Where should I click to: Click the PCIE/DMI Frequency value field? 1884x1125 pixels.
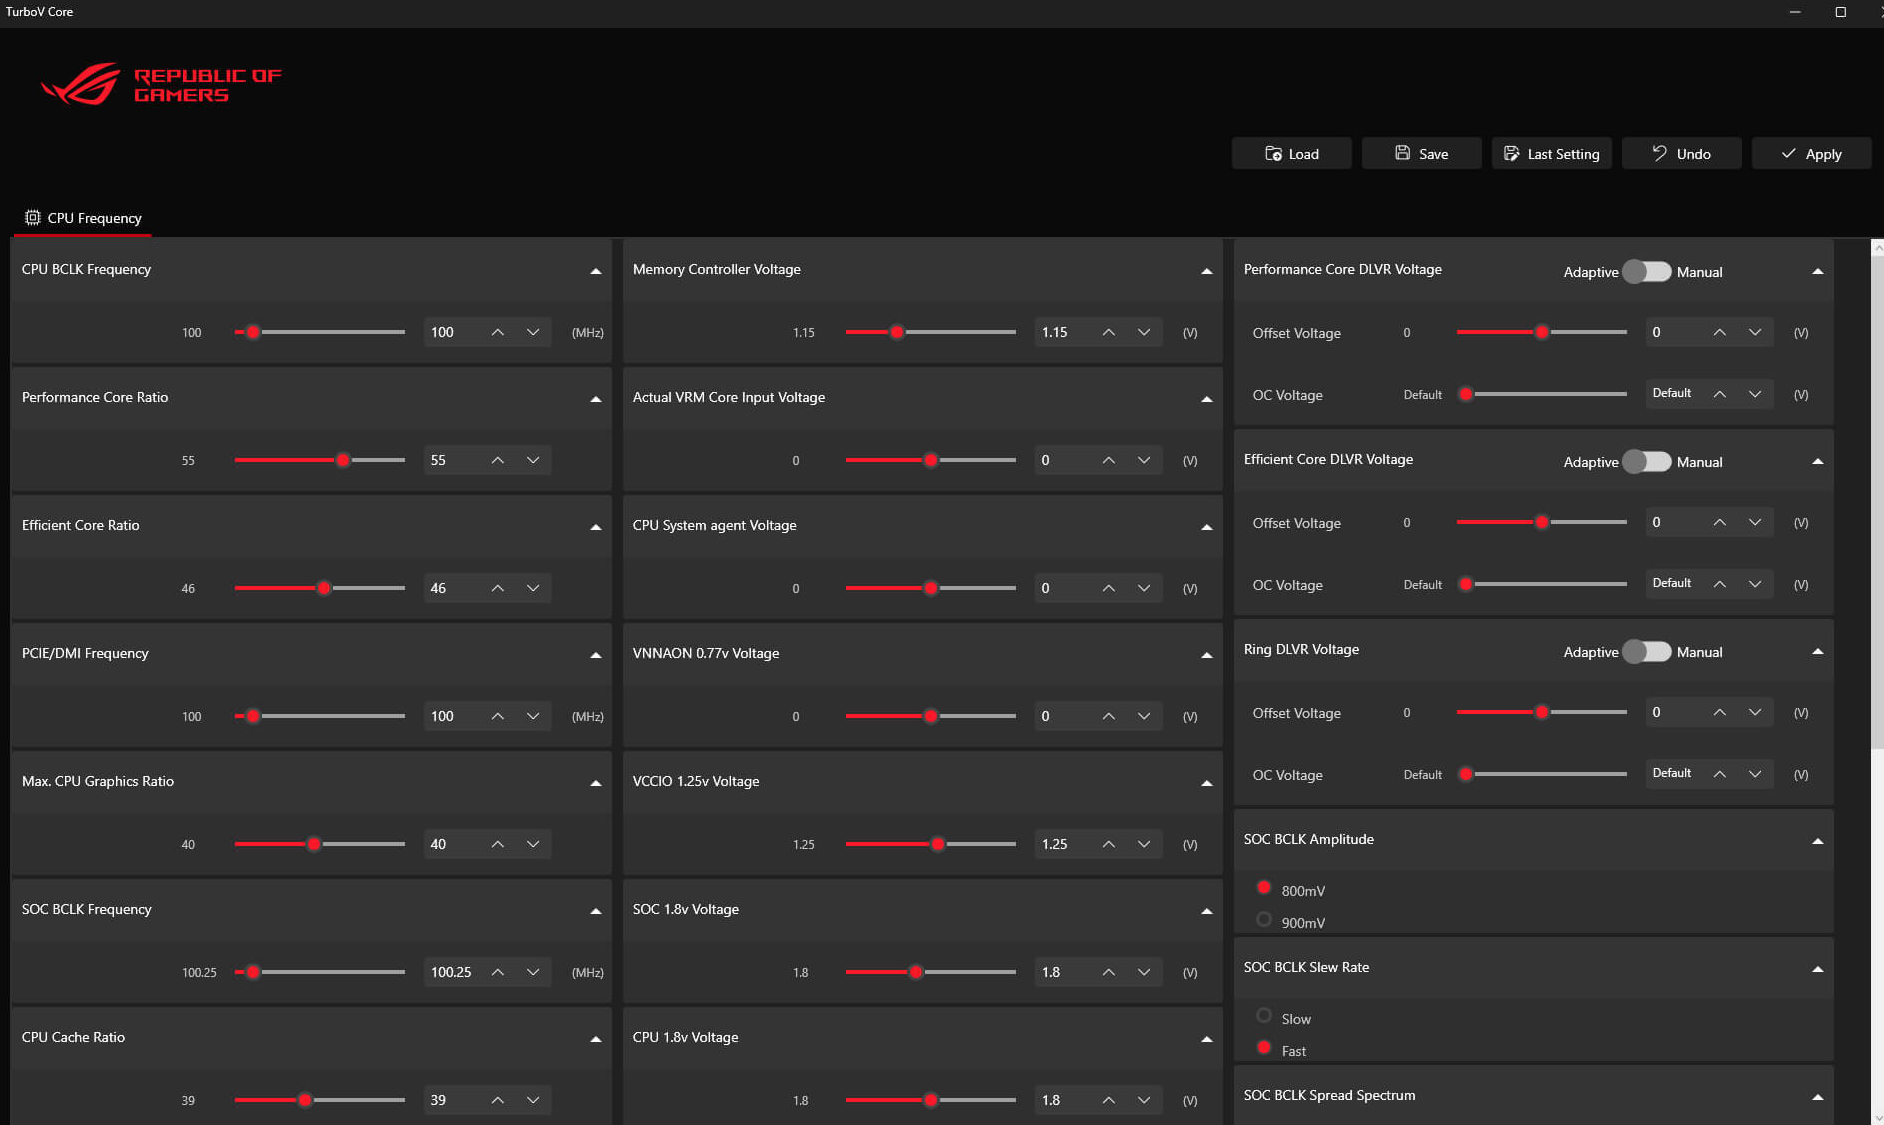[453, 716]
